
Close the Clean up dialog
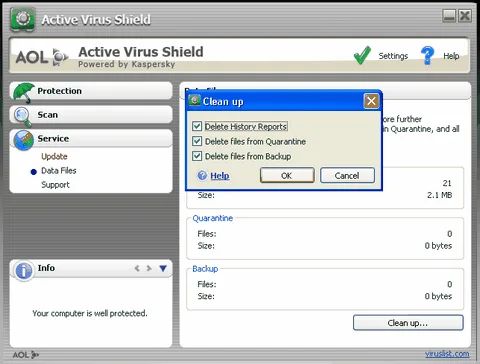click(371, 101)
